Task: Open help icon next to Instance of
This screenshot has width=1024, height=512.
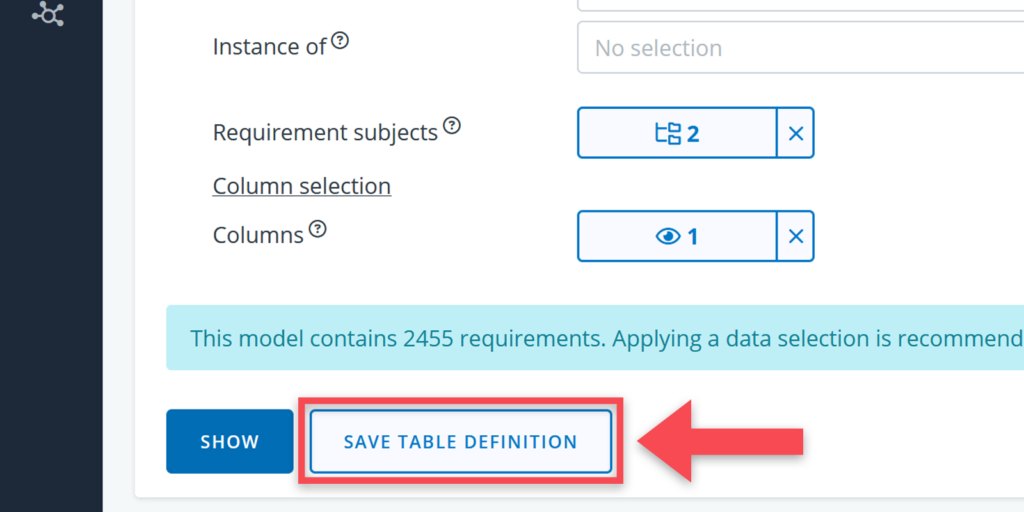Action: [x=340, y=41]
